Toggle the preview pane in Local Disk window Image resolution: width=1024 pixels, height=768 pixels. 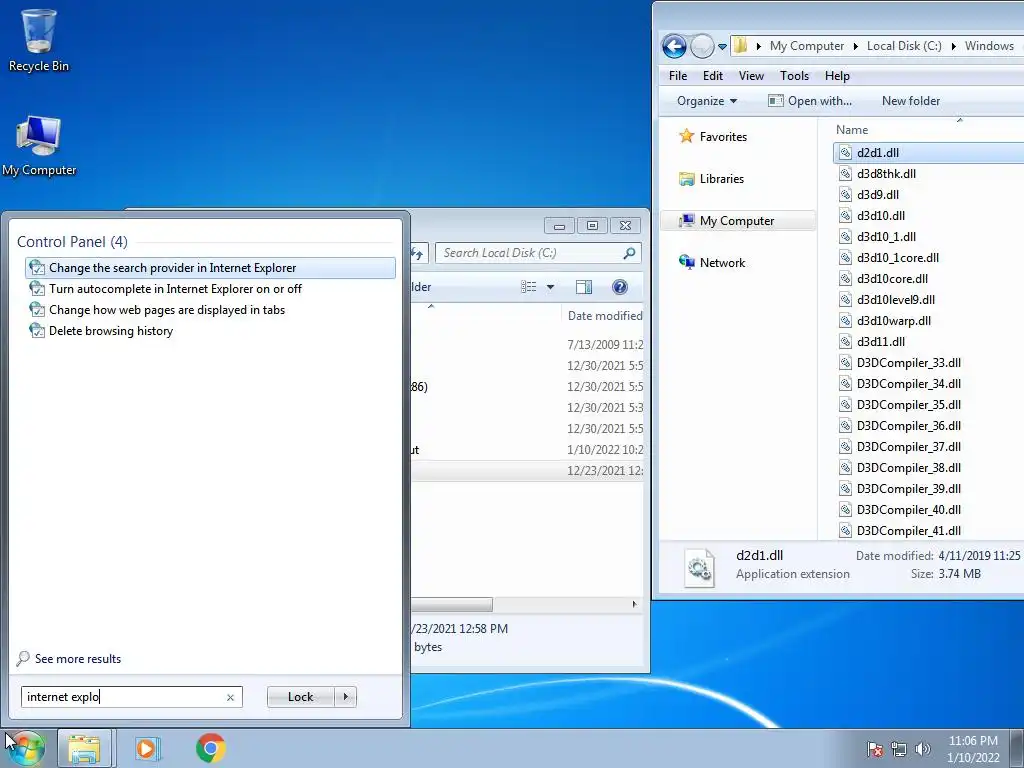coord(584,287)
